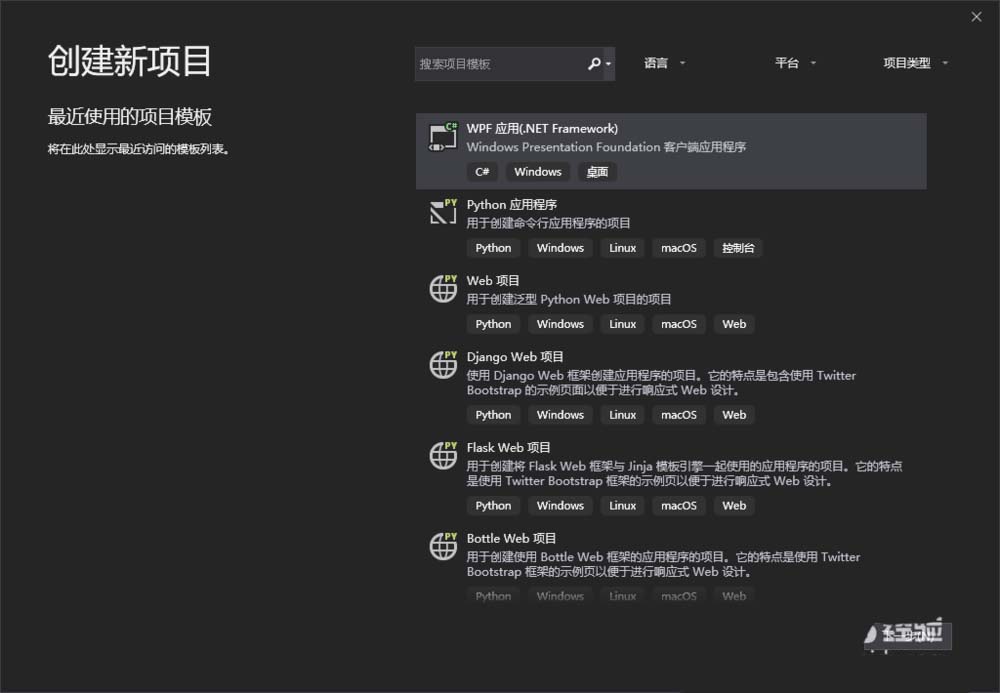This screenshot has height=693, width=1000.
Task: Click the 创建新项目 page title
Action: 129,61
